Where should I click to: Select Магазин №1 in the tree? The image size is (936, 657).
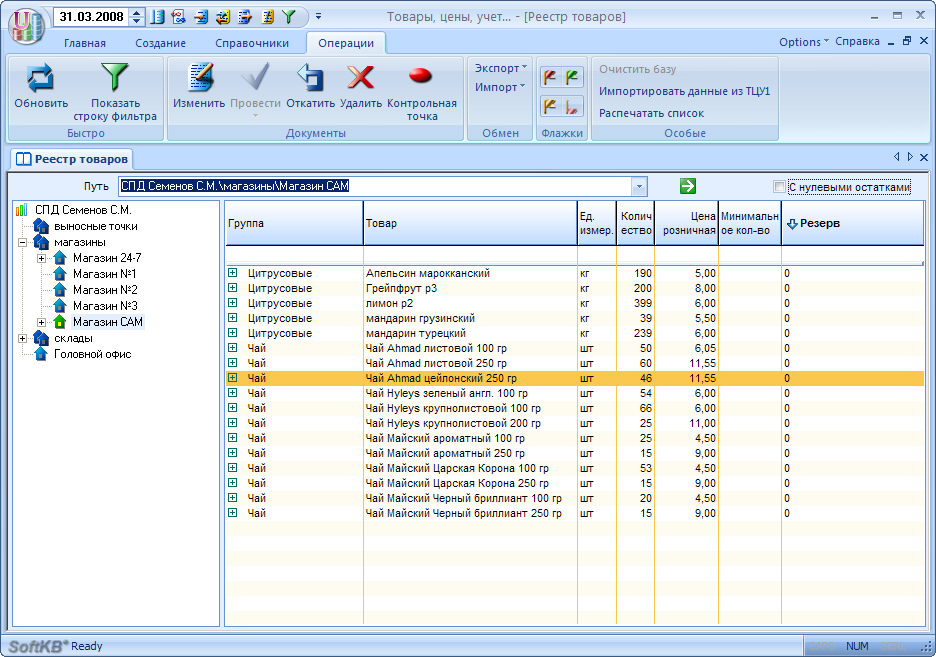tap(104, 274)
